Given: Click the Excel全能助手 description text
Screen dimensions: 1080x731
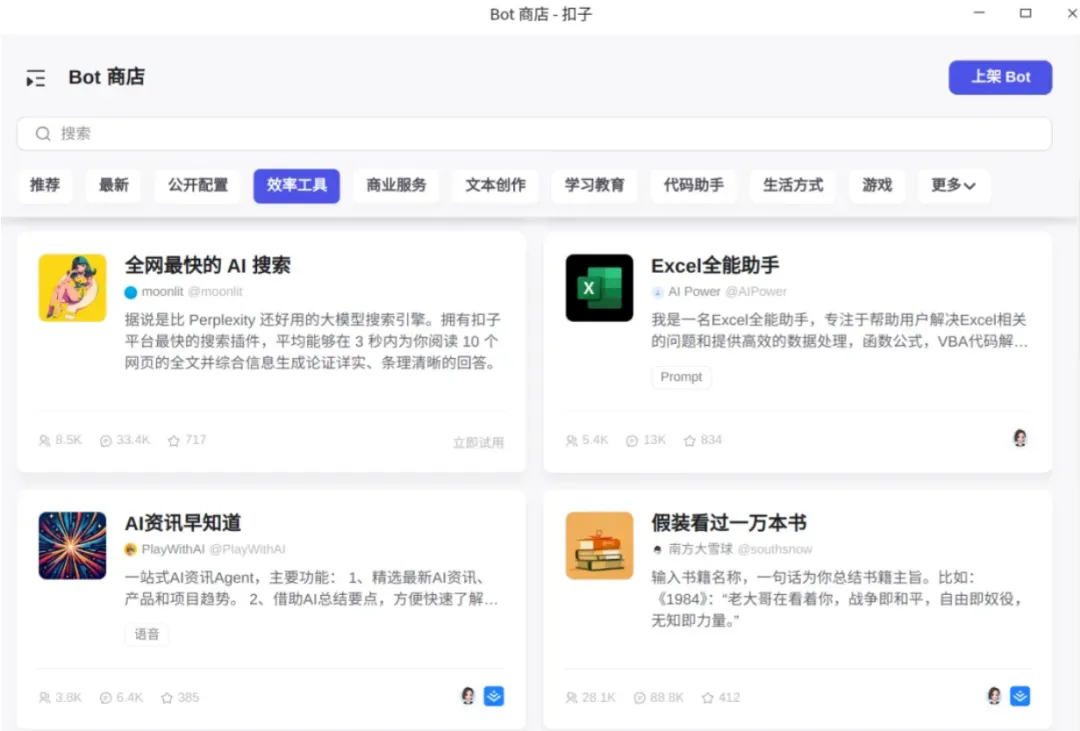Looking at the screenshot, I should [839, 331].
